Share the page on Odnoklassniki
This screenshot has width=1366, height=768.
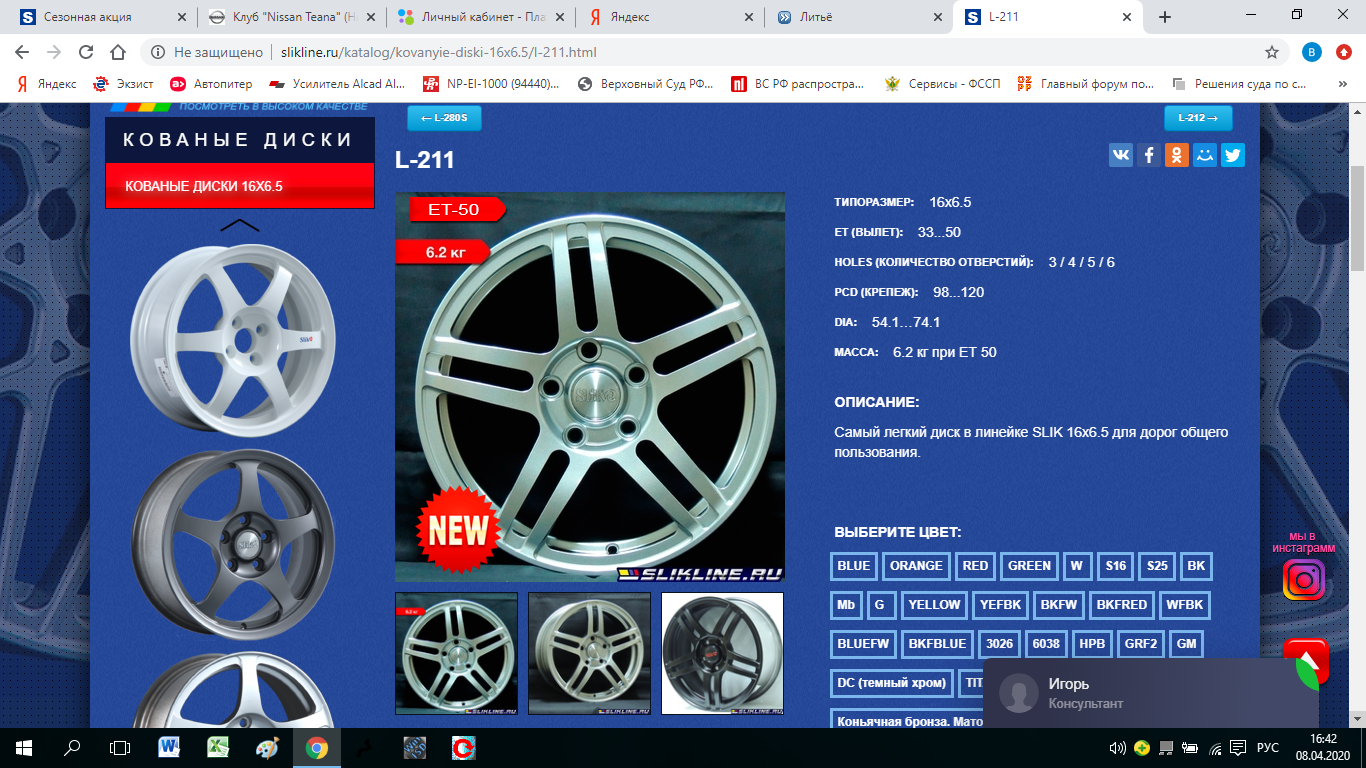(1177, 155)
